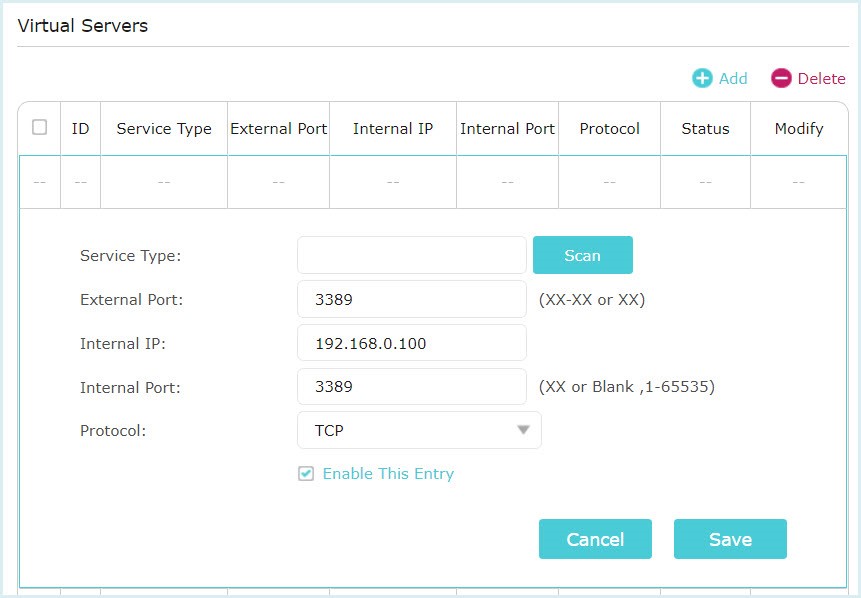Click the Virtual Servers page title
This screenshot has width=861, height=598.
click(83, 25)
